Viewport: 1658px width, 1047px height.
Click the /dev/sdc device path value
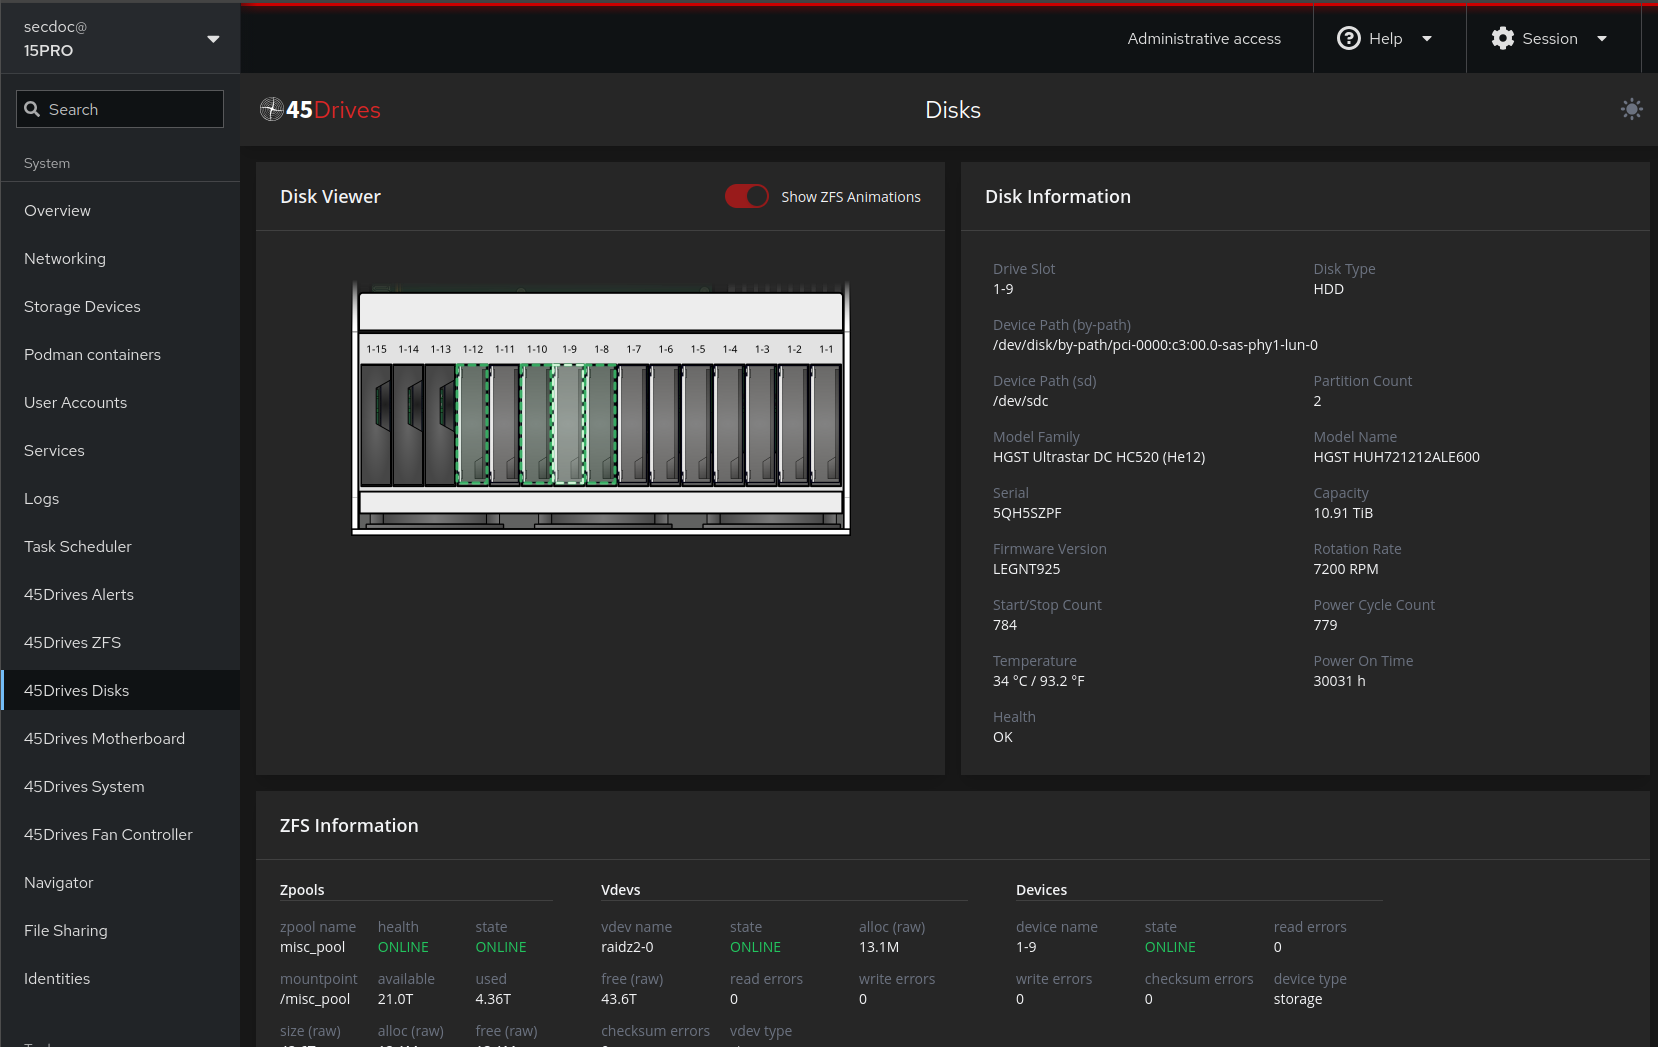pos(1021,401)
